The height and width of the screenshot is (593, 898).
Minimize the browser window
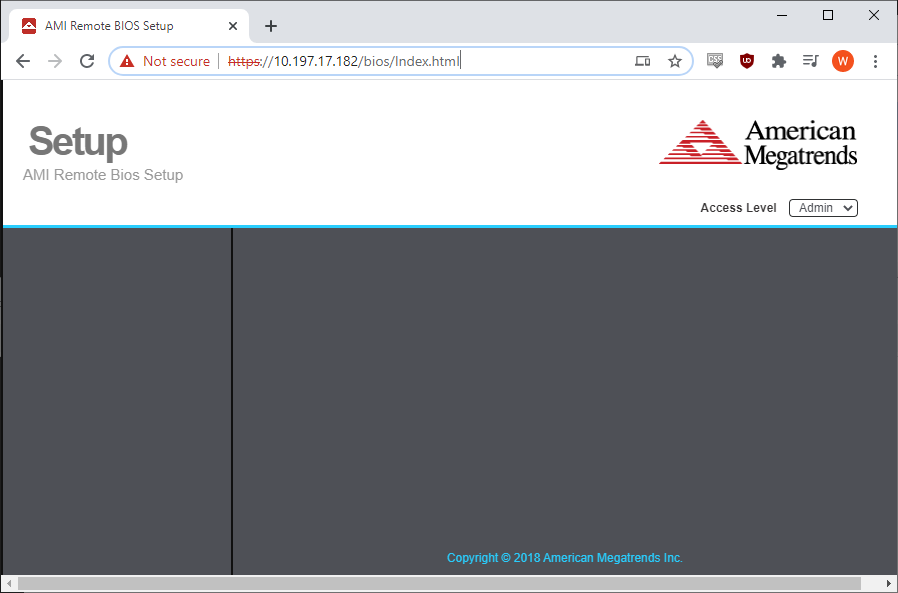[782, 15]
